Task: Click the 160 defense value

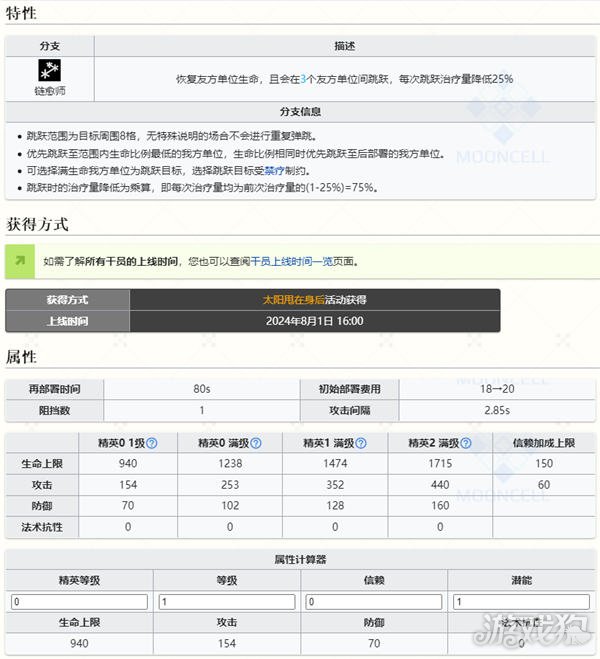Action: 440,506
